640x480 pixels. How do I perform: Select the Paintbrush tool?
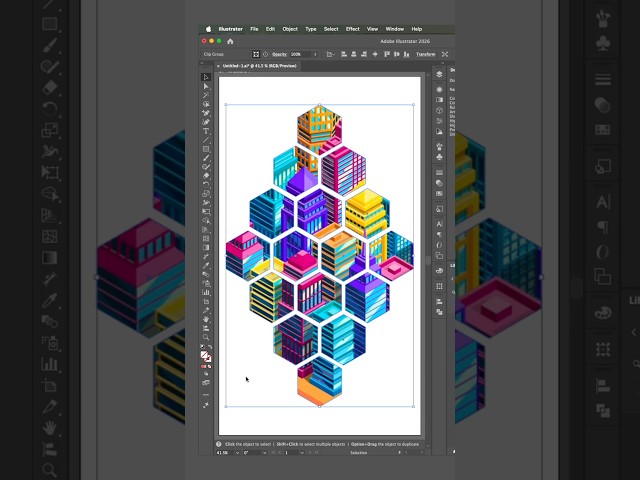pos(206,158)
